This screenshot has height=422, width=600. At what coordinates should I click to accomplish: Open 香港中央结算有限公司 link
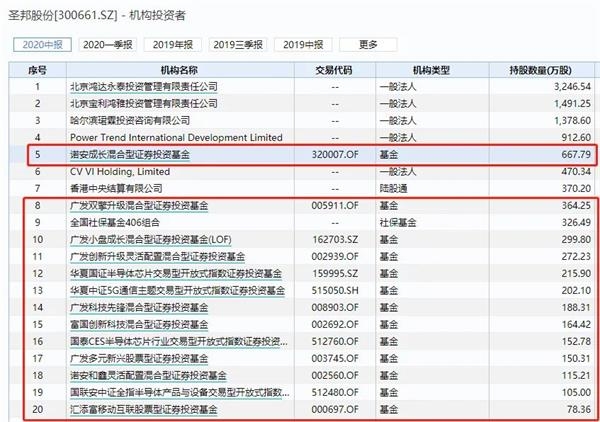click(116, 188)
